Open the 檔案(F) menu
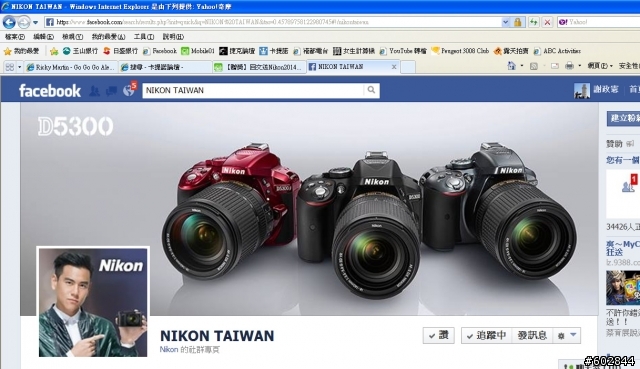 pyautogui.click(x=15, y=37)
